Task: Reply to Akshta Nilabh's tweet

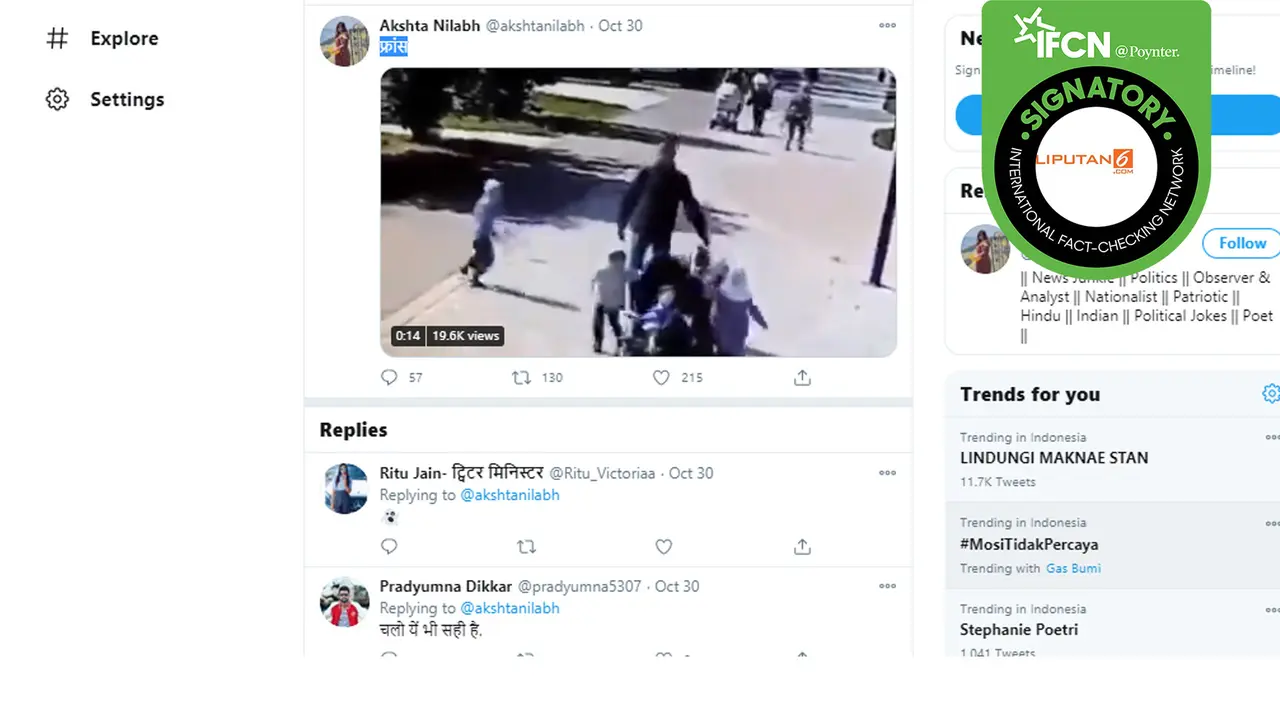Action: tap(389, 377)
